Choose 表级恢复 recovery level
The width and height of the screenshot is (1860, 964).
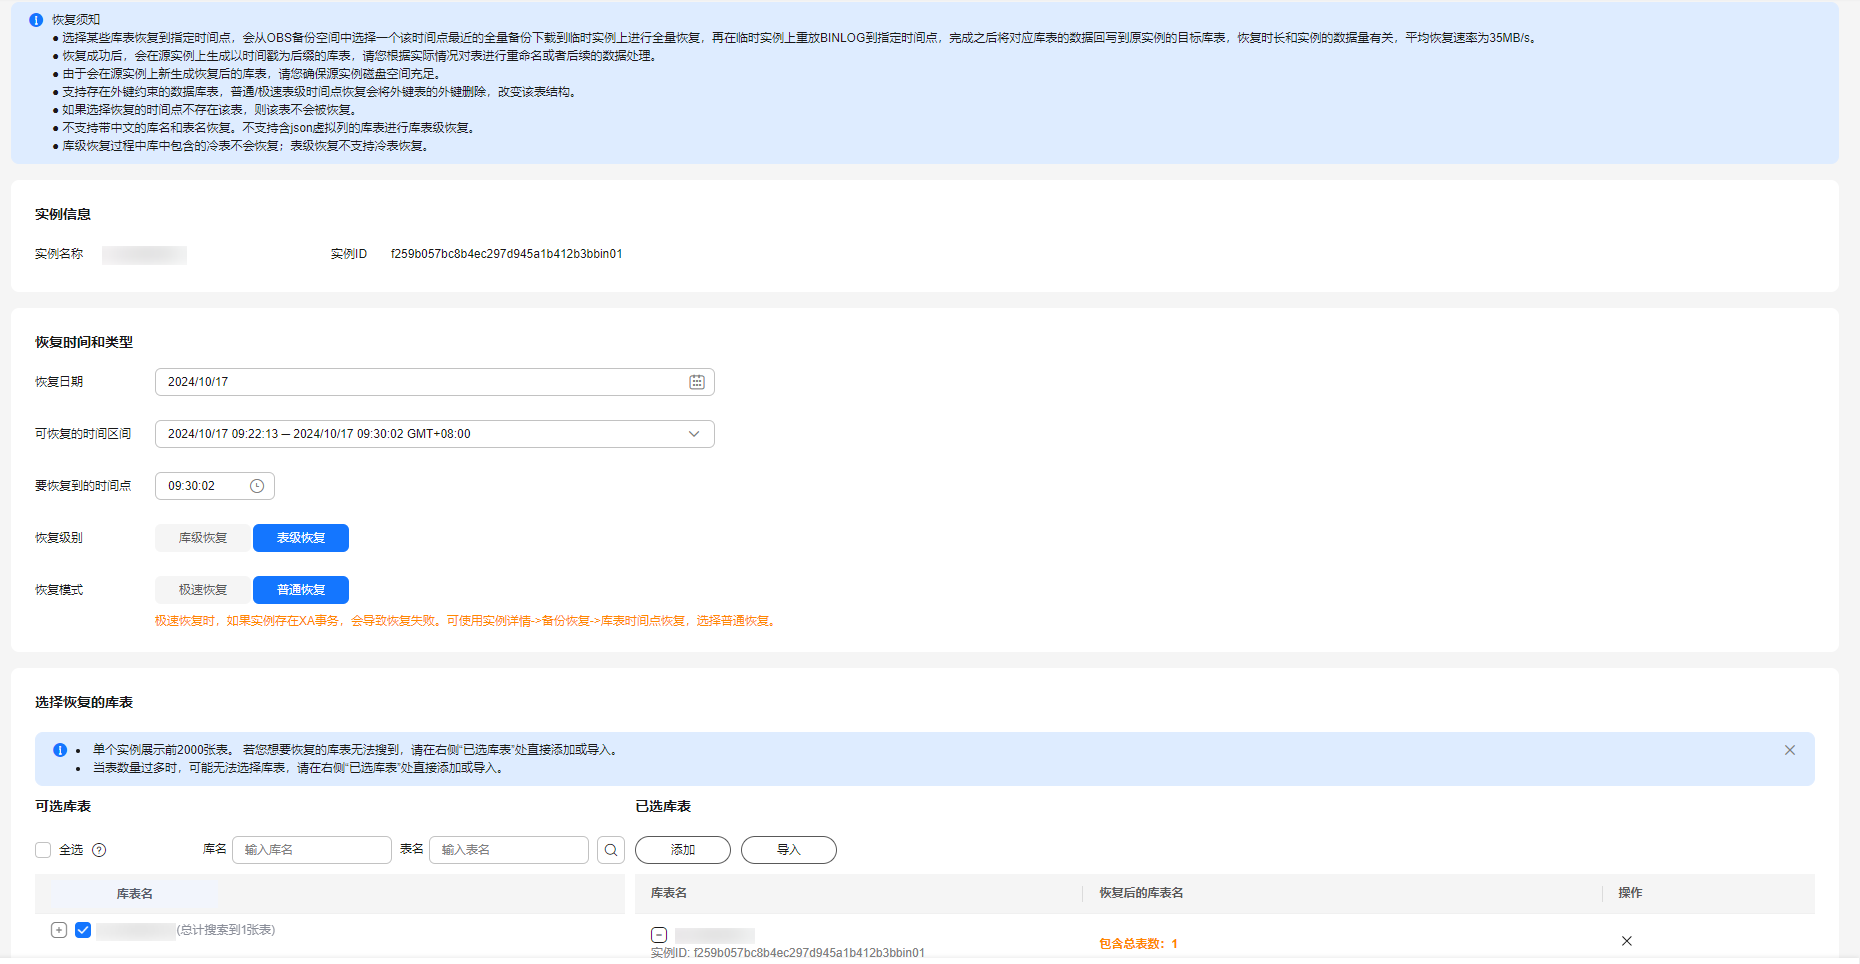point(301,538)
